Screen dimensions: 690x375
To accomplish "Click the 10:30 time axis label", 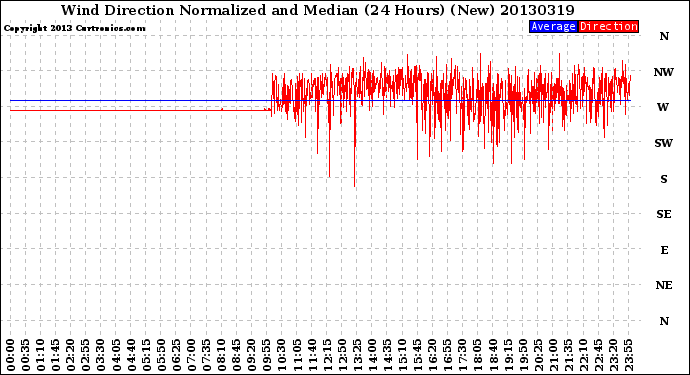I will 282,355.
